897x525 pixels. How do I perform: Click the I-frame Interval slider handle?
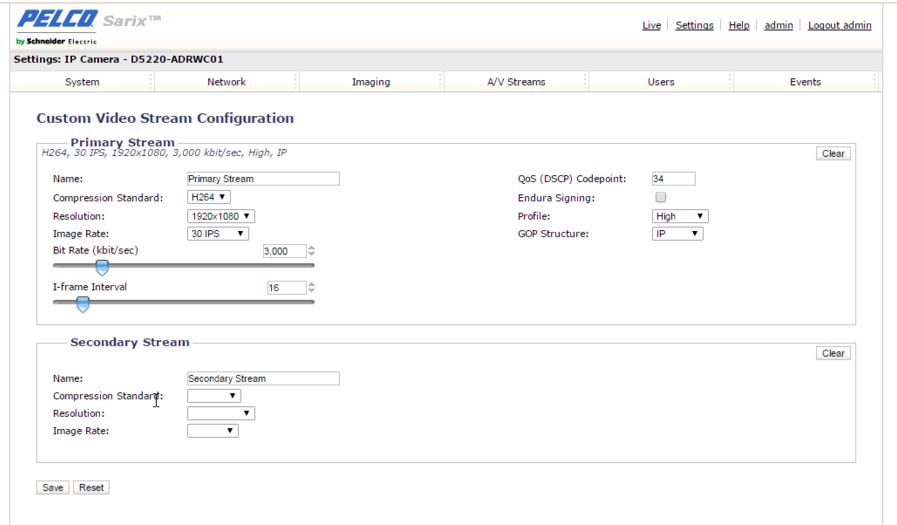pos(82,303)
